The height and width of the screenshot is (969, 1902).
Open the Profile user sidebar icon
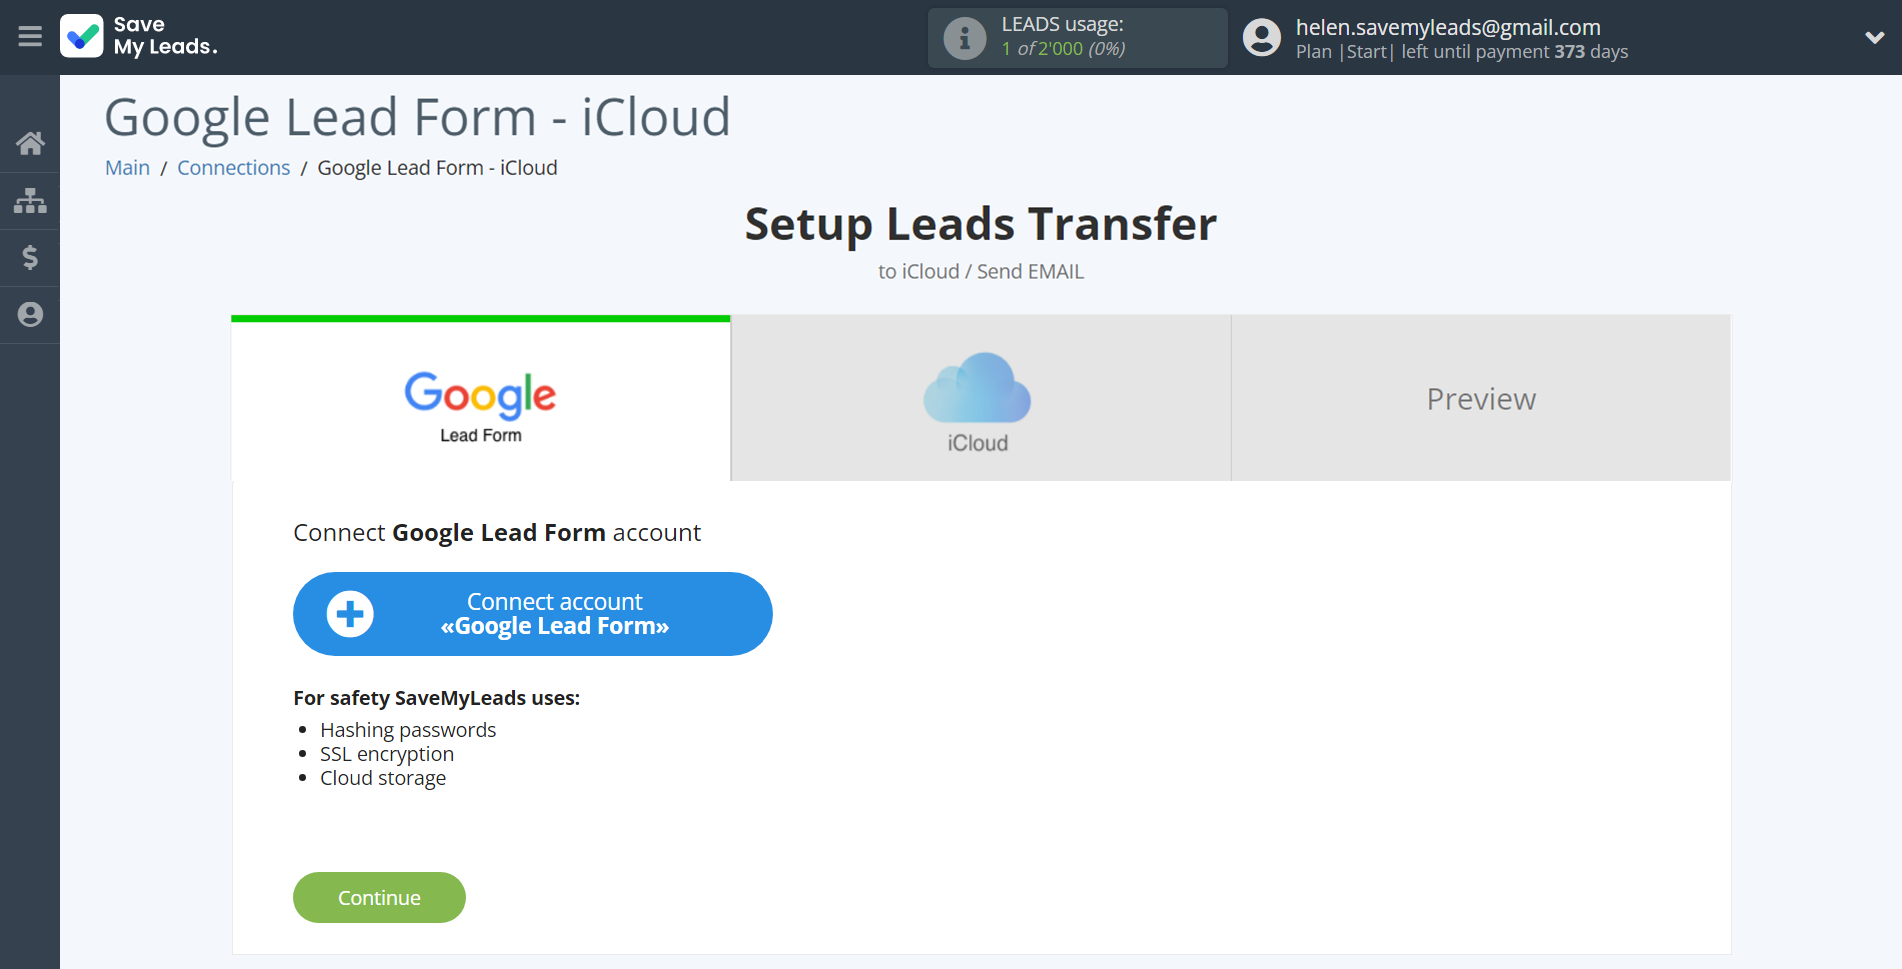point(30,315)
